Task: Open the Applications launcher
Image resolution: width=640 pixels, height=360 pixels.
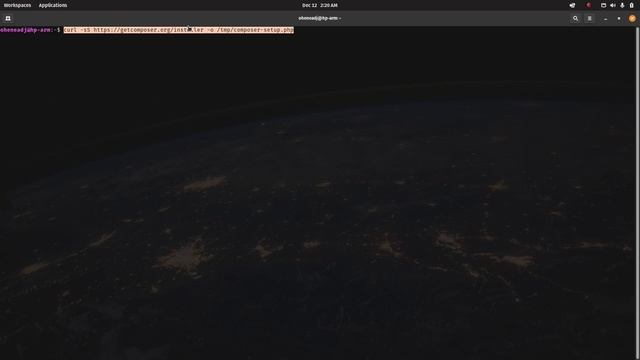Action: (x=53, y=5)
